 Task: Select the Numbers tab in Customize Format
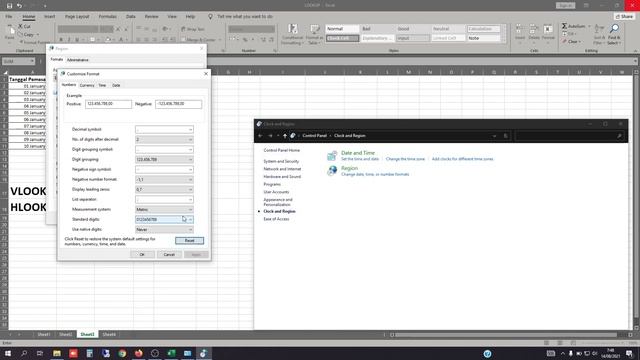(69, 85)
